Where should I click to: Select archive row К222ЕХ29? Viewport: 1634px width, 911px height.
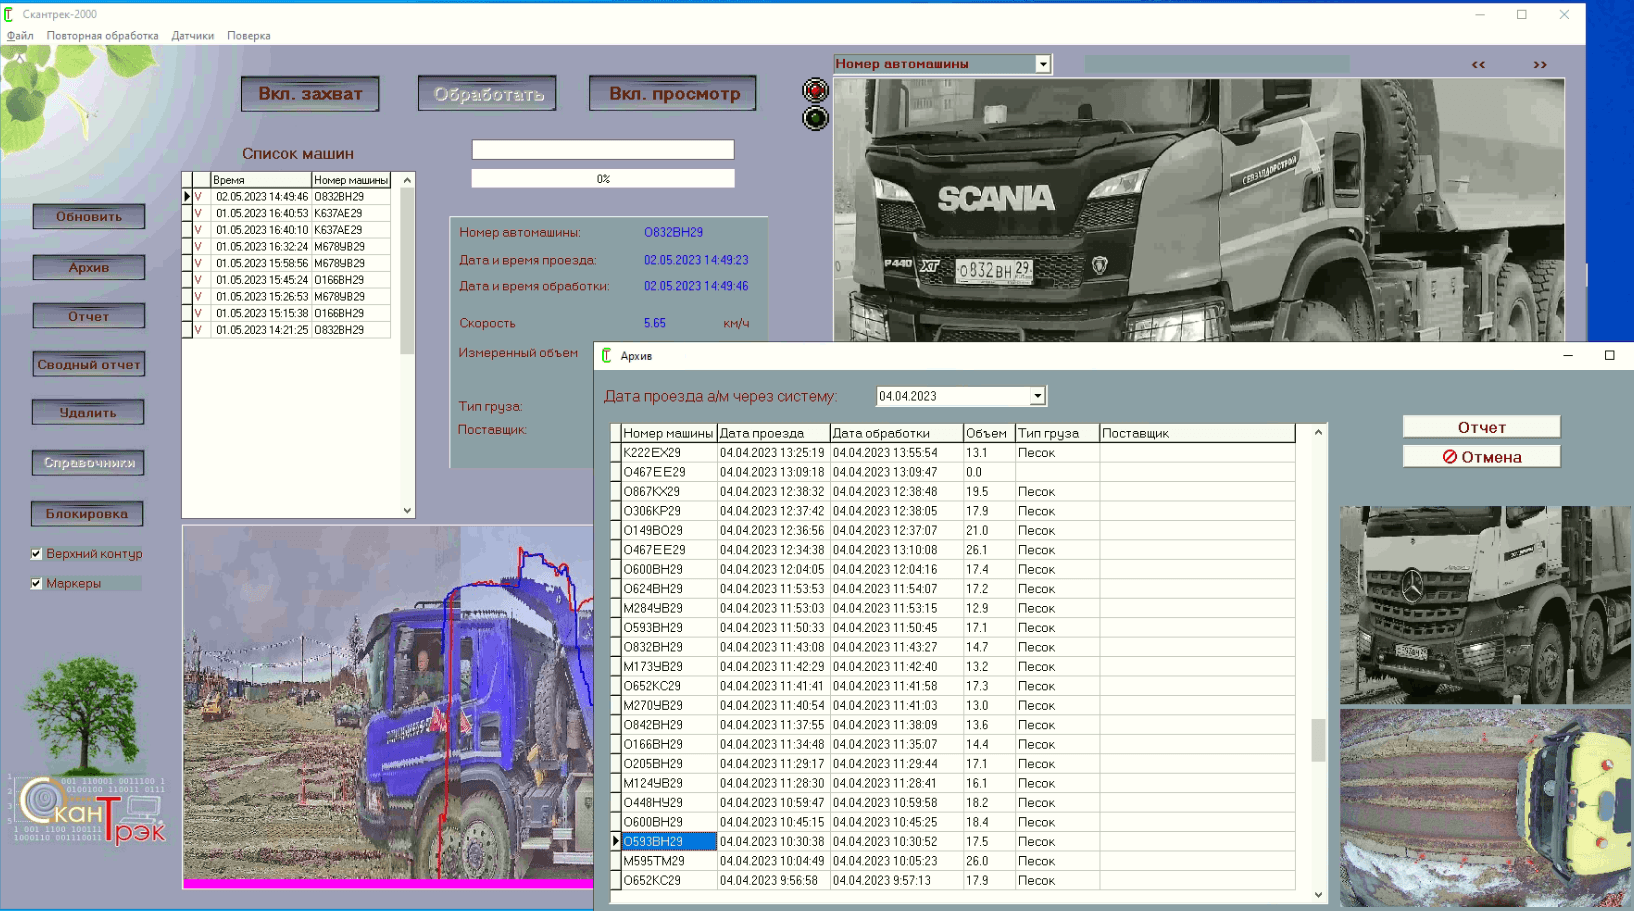pos(953,453)
